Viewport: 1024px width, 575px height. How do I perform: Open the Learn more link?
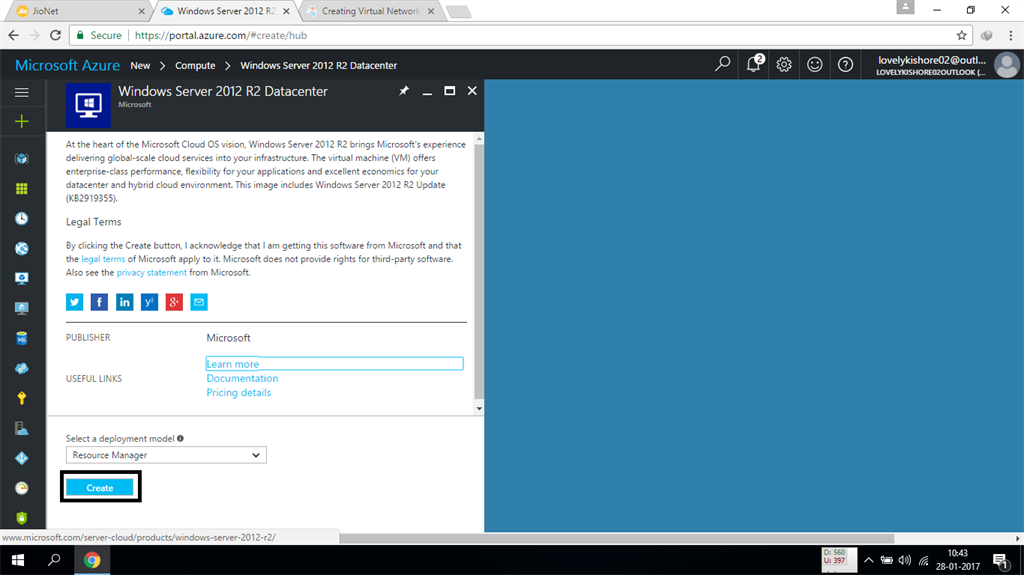click(233, 364)
